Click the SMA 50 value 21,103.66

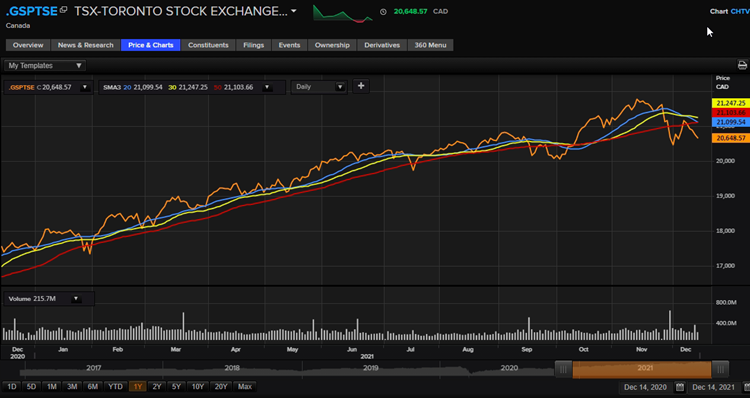[238, 87]
